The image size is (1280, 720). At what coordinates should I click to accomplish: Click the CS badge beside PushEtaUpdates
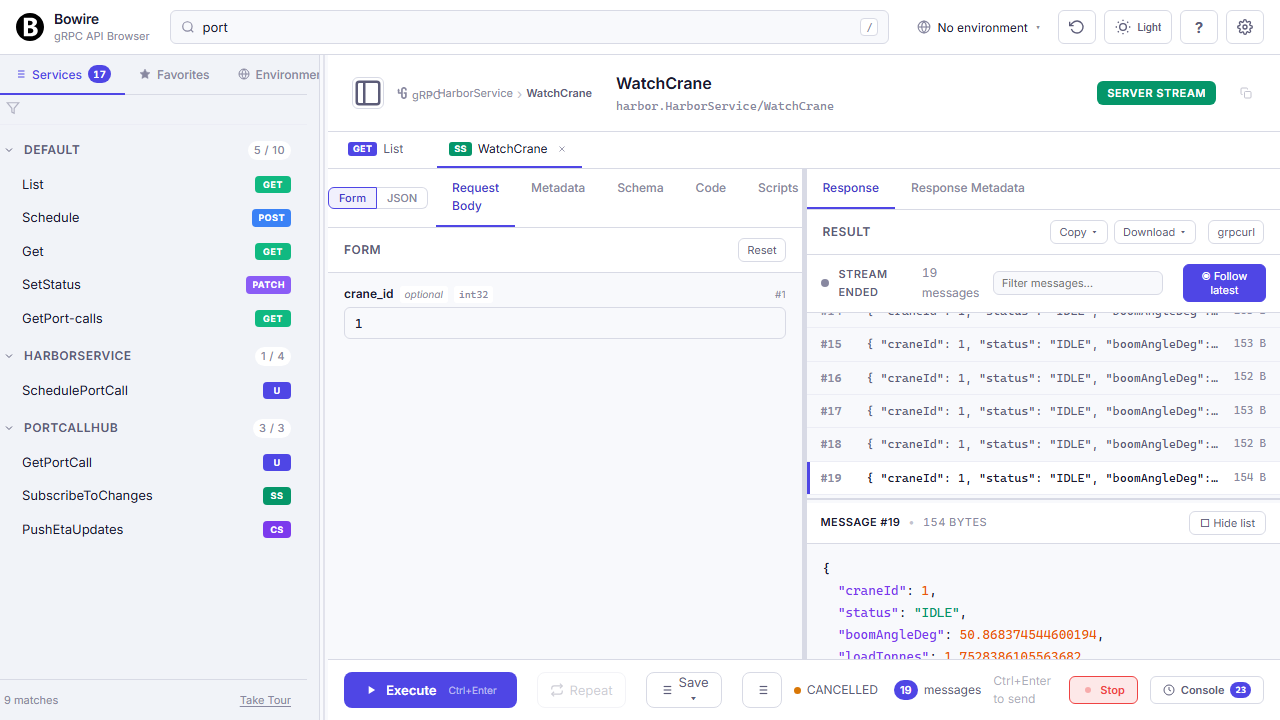[x=277, y=530]
